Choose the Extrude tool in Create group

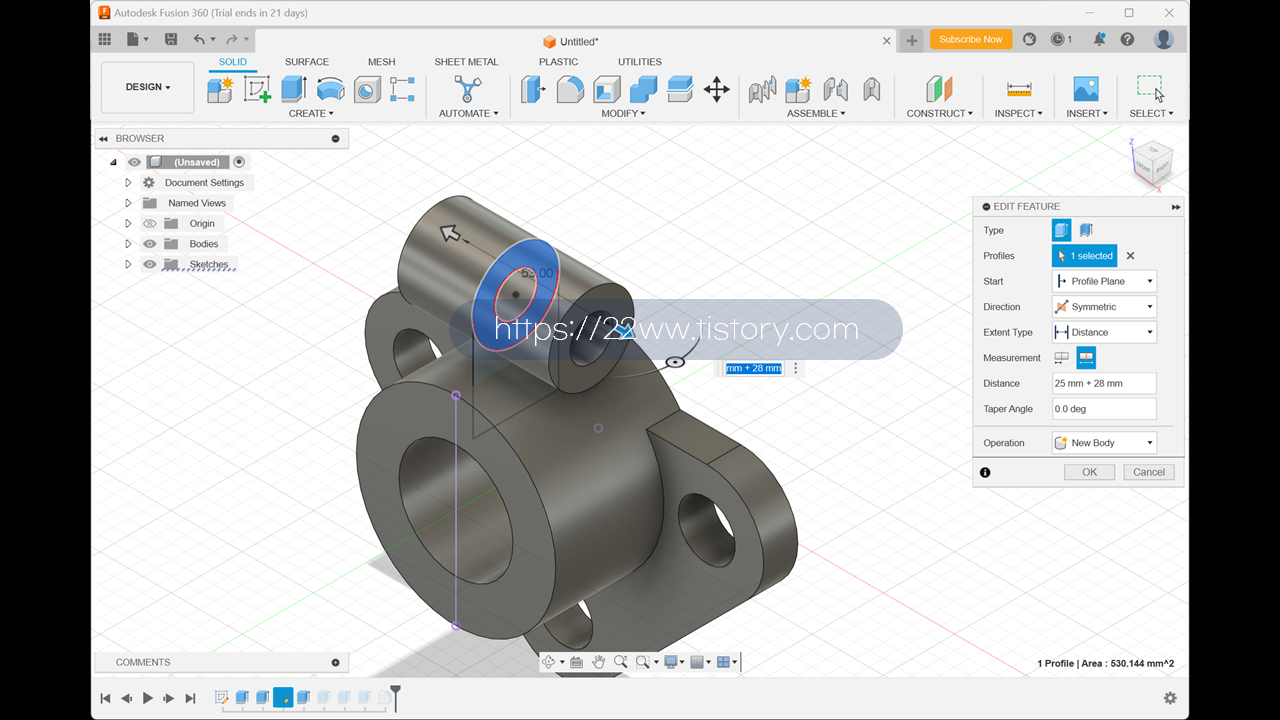pos(293,89)
